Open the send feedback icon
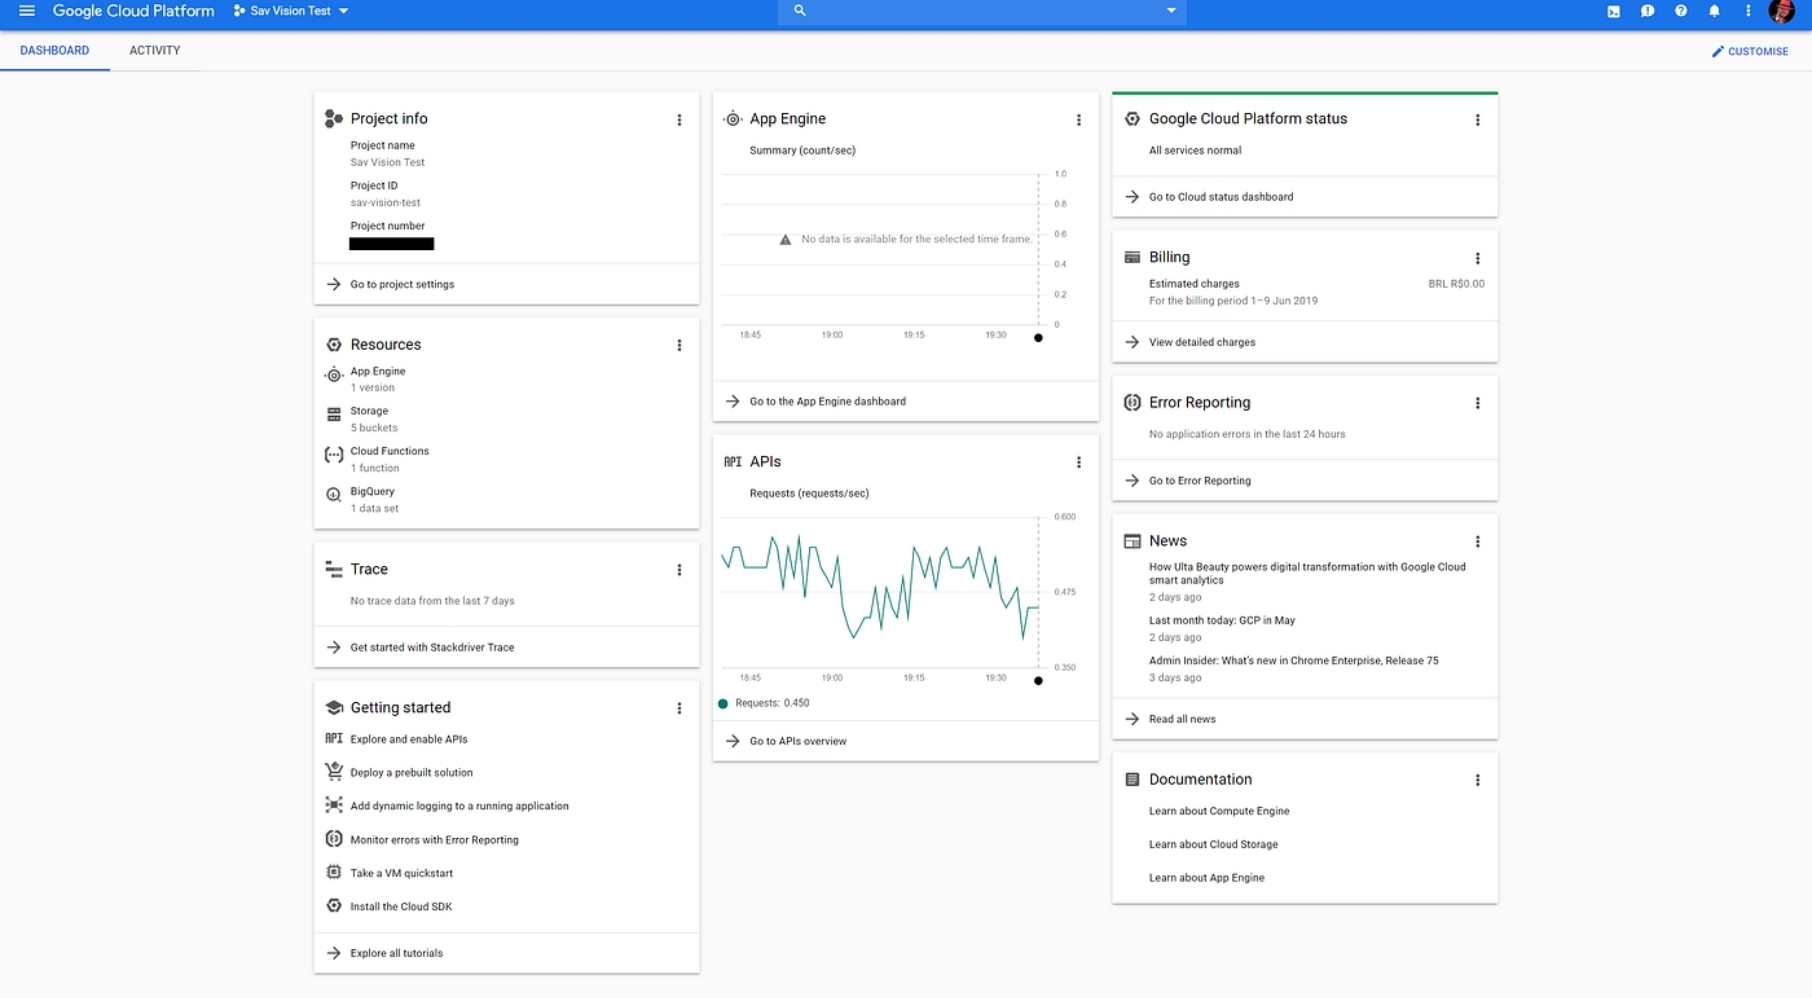 (1647, 11)
